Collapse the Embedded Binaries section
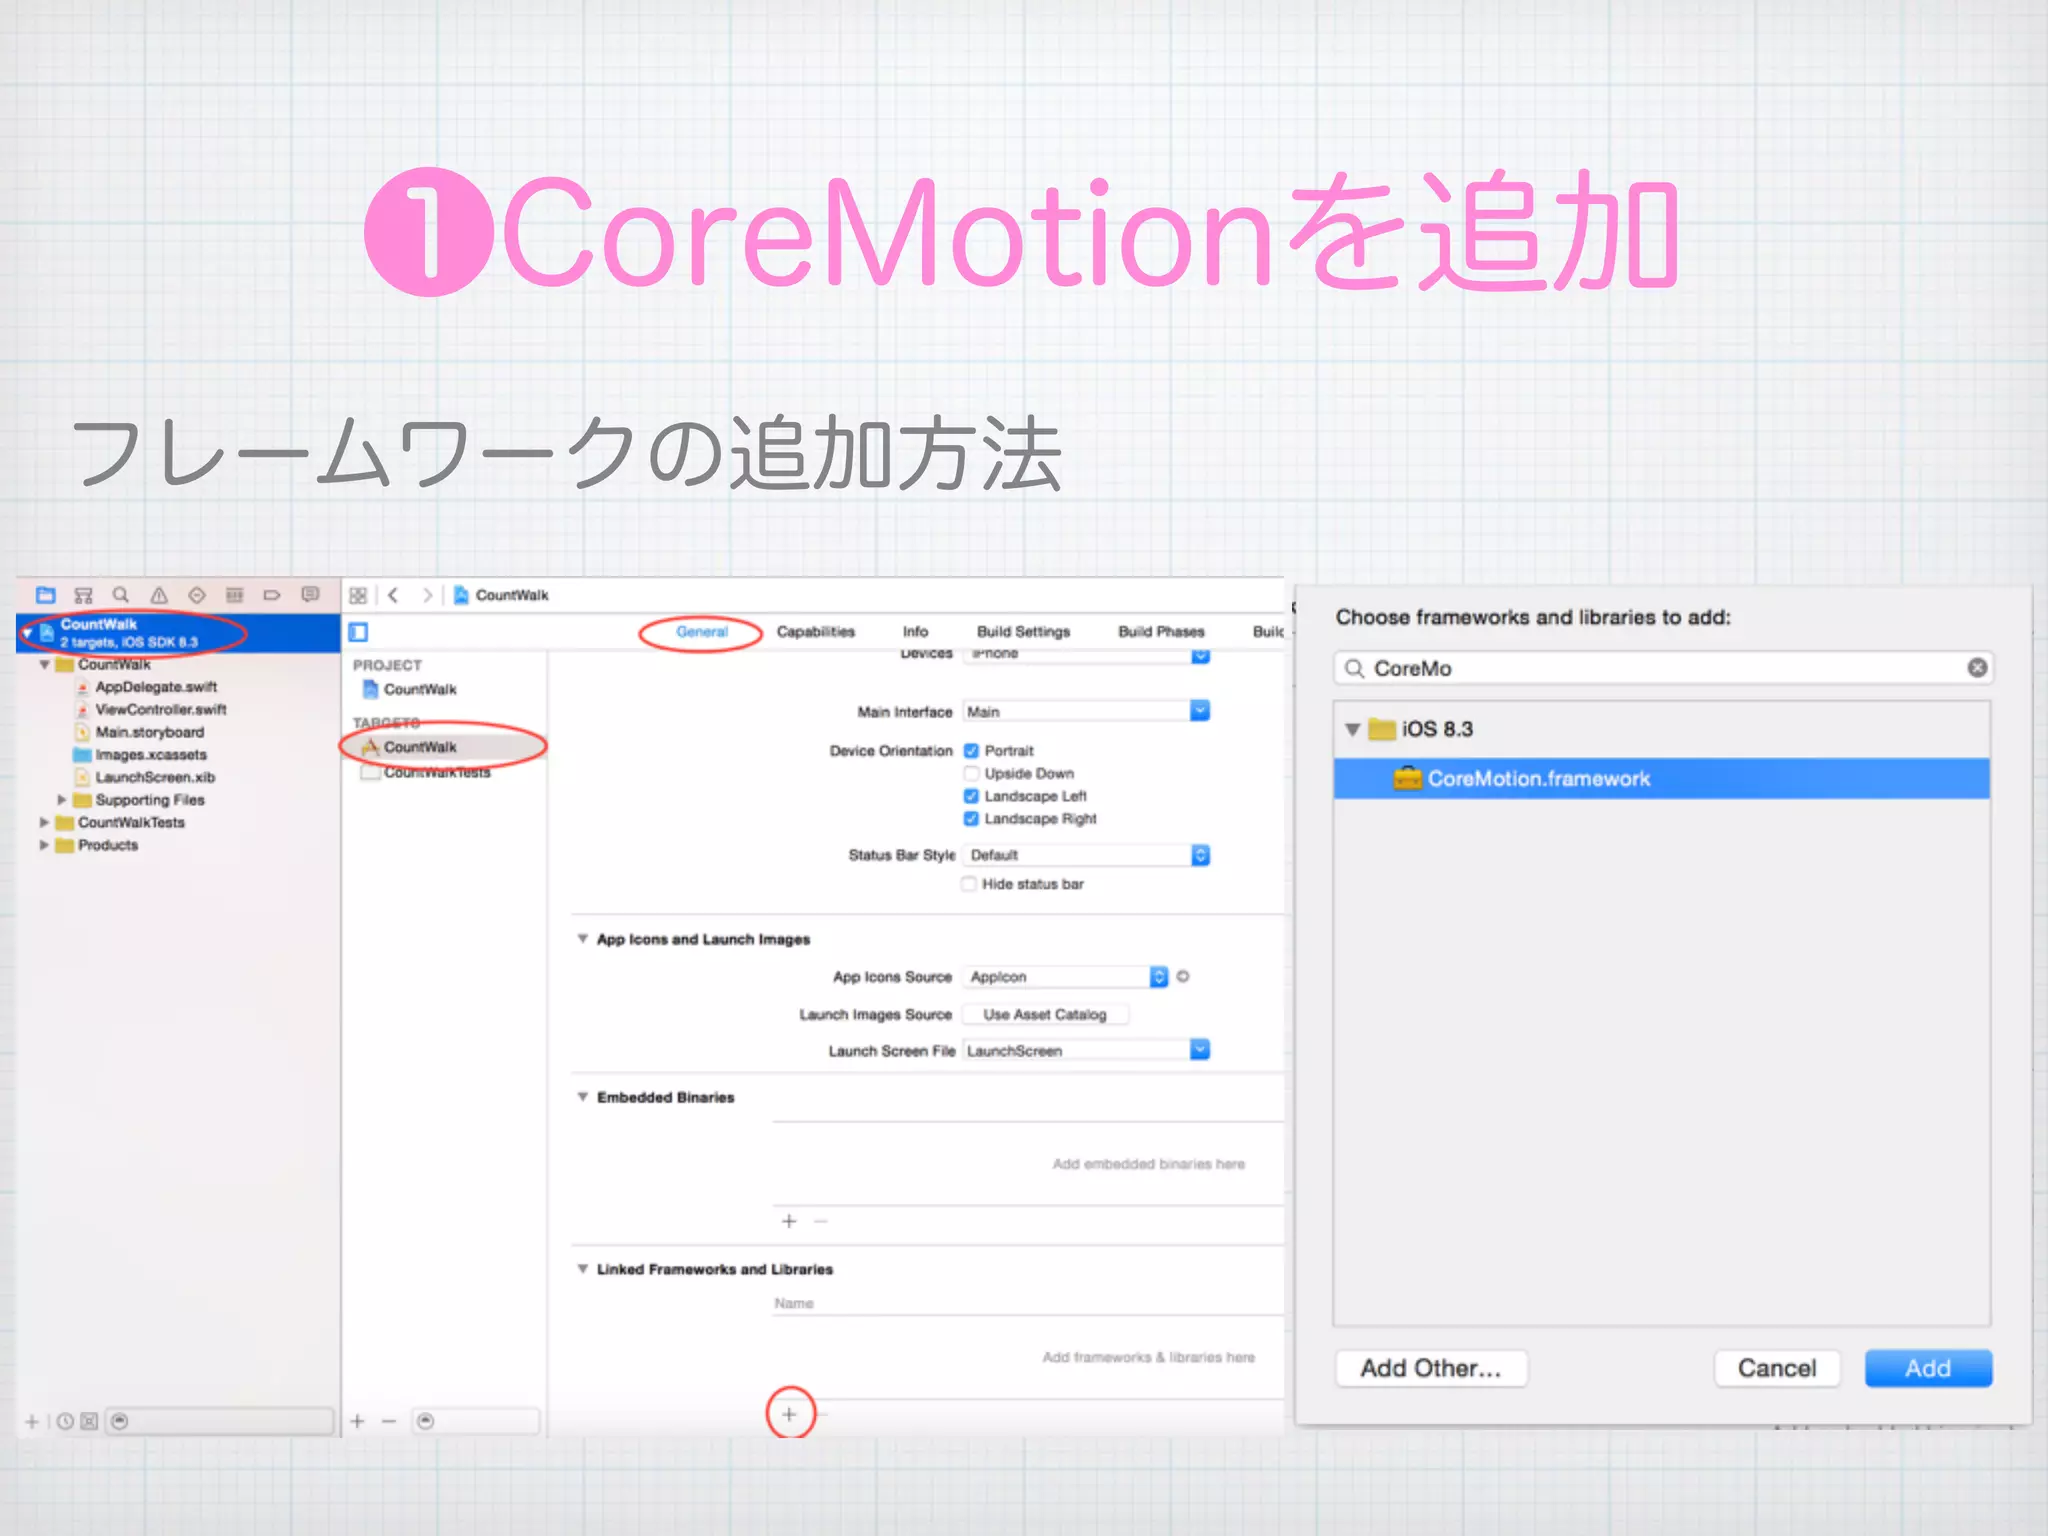 pyautogui.click(x=582, y=1097)
